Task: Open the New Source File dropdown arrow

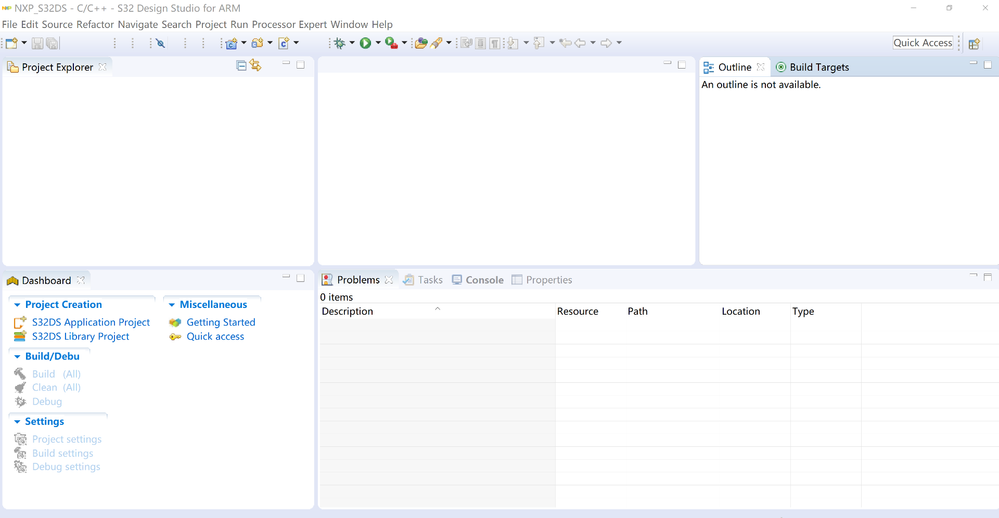Action: 296,43
